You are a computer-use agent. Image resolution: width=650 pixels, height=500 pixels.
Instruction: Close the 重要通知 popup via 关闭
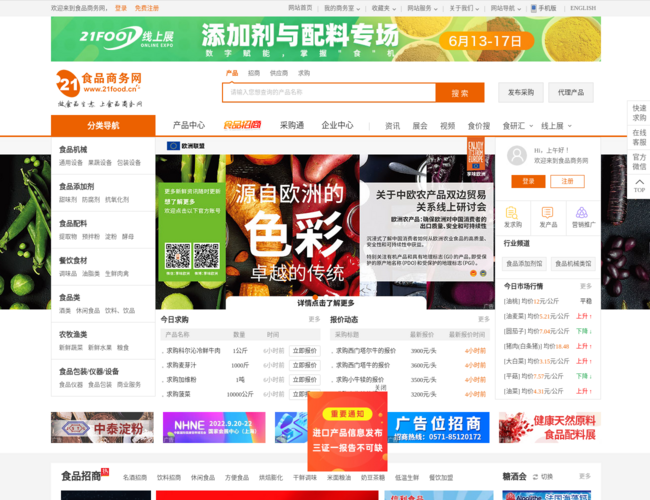pos(381,387)
